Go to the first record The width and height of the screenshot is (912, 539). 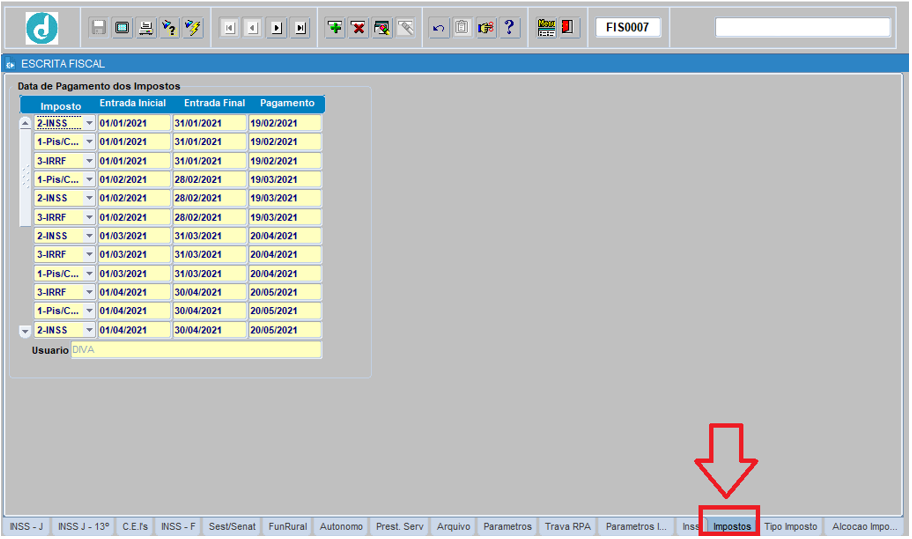click(x=229, y=28)
